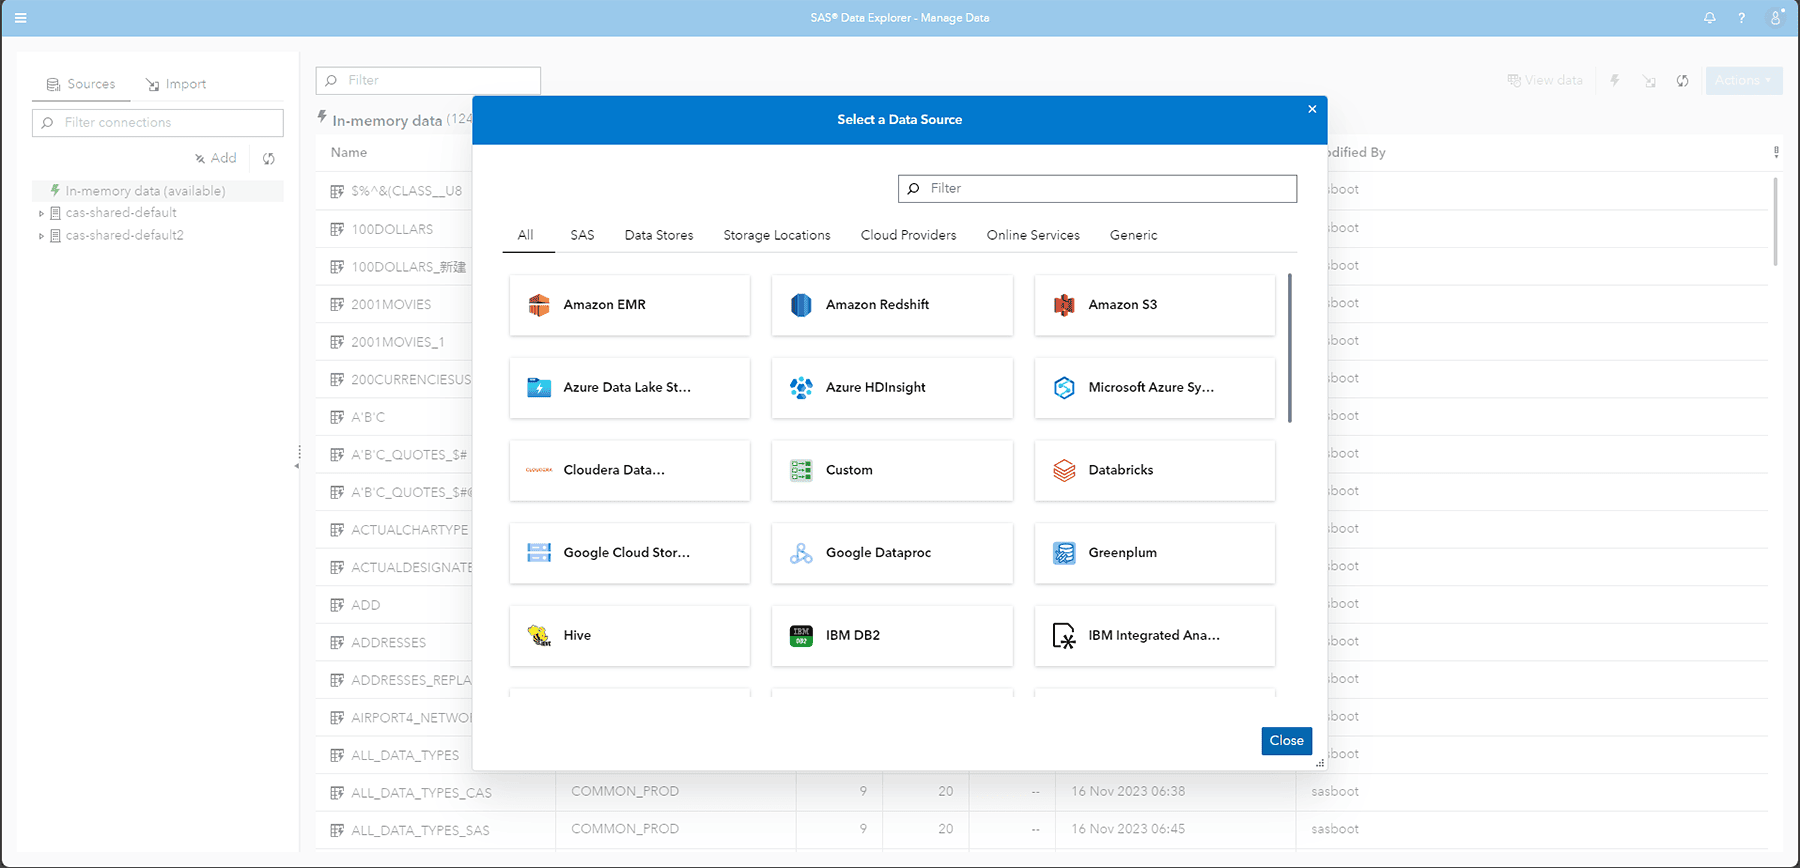Select the Greenplum data source tile
The height and width of the screenshot is (868, 1800).
coord(1155,553)
